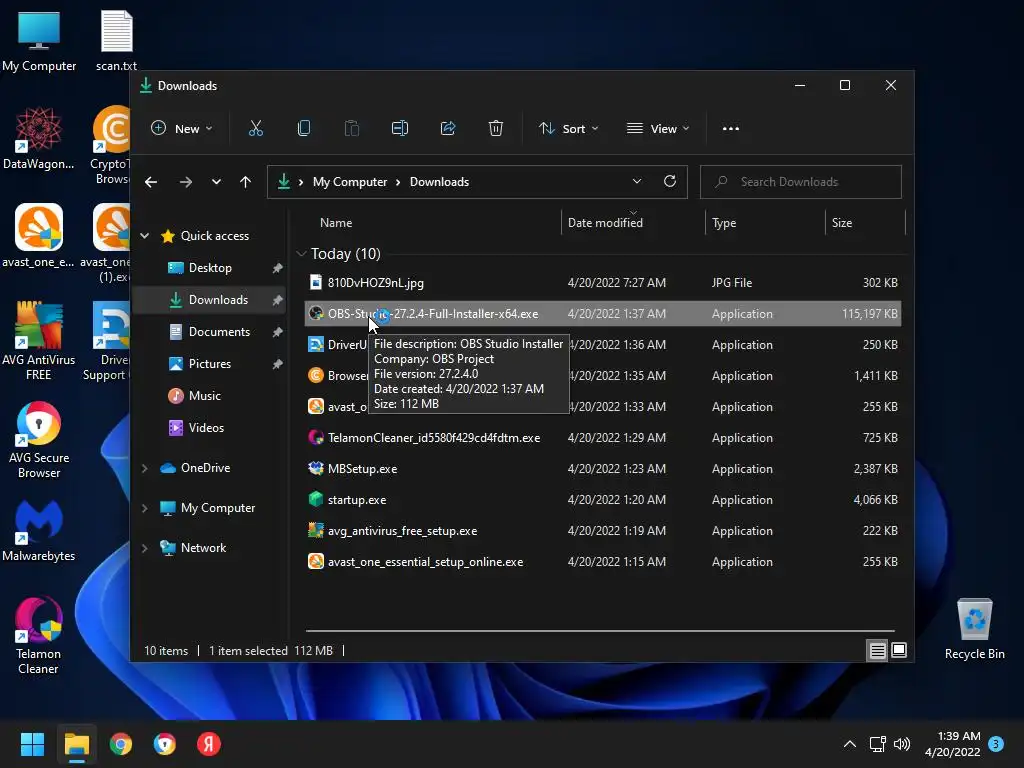
Task: Click the startup.exe green cube icon
Action: 316,499
